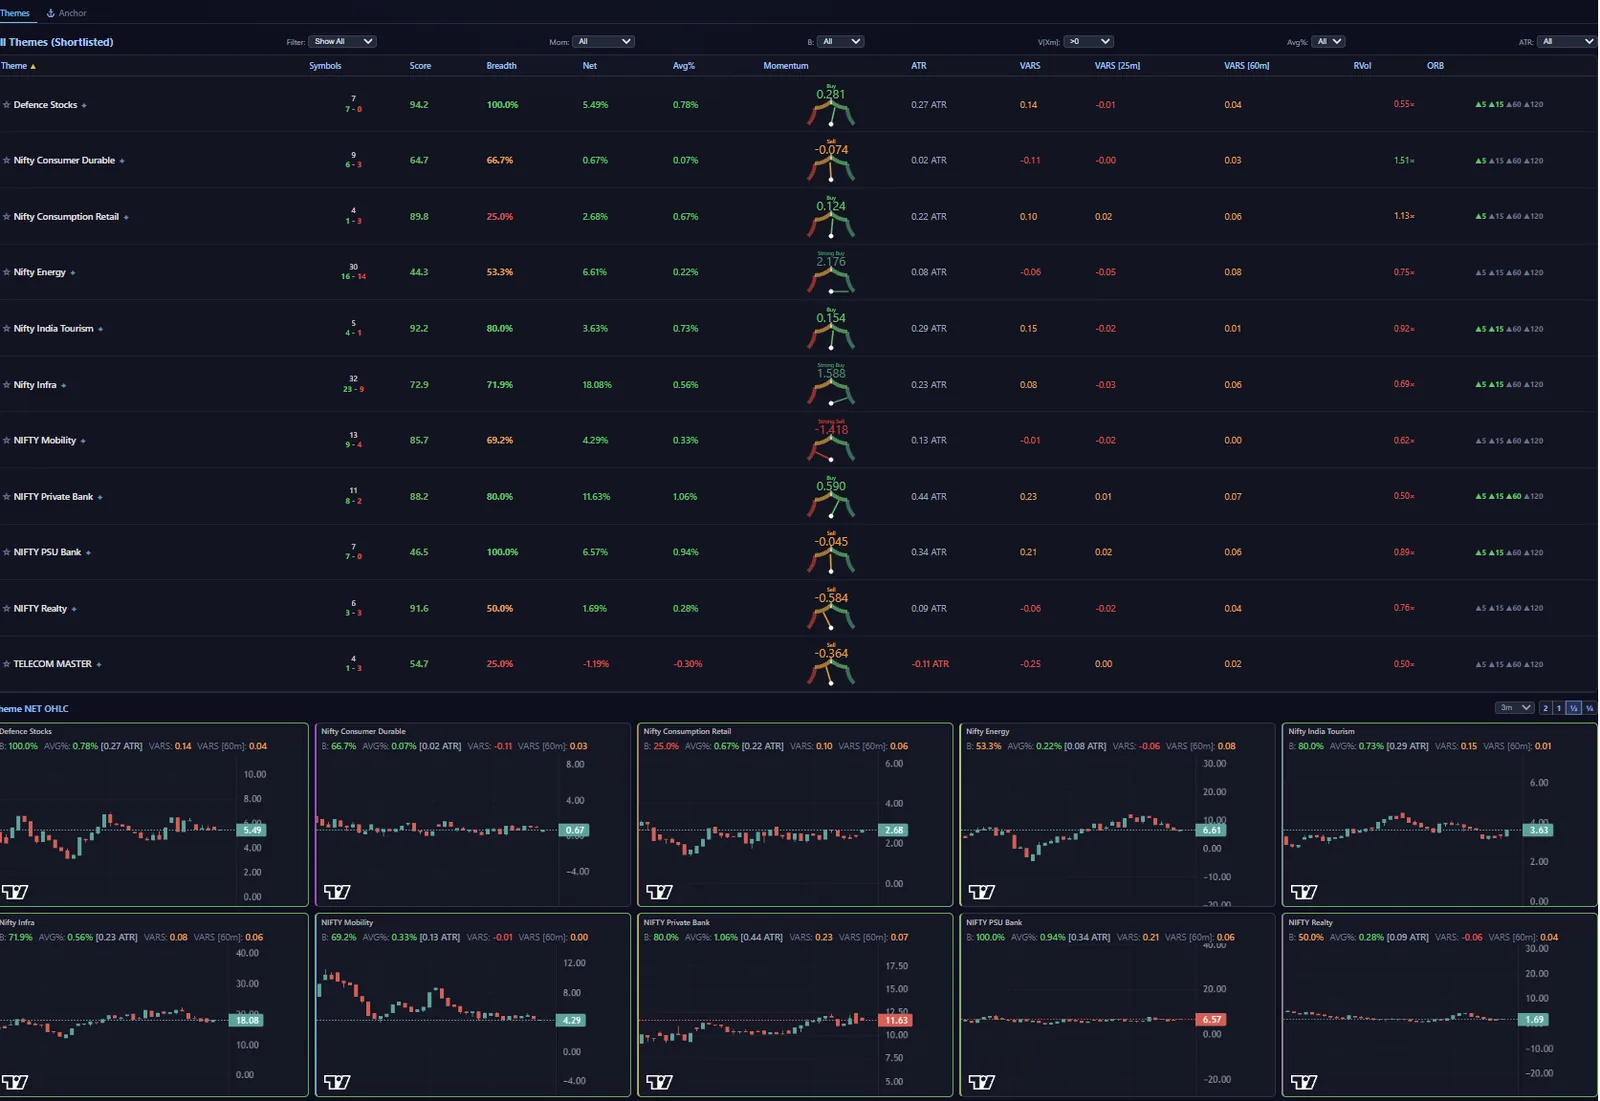Open the 3m chart interval dropdown
1600x1101 pixels.
[x=1514, y=708]
